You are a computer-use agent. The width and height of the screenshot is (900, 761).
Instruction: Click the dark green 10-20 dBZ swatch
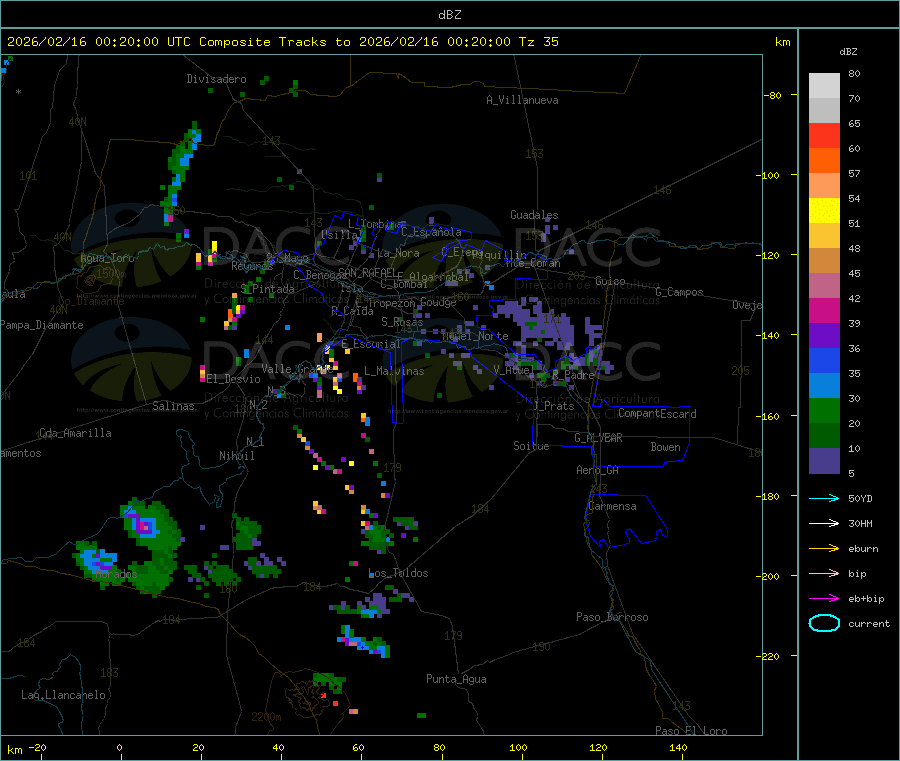tap(824, 436)
